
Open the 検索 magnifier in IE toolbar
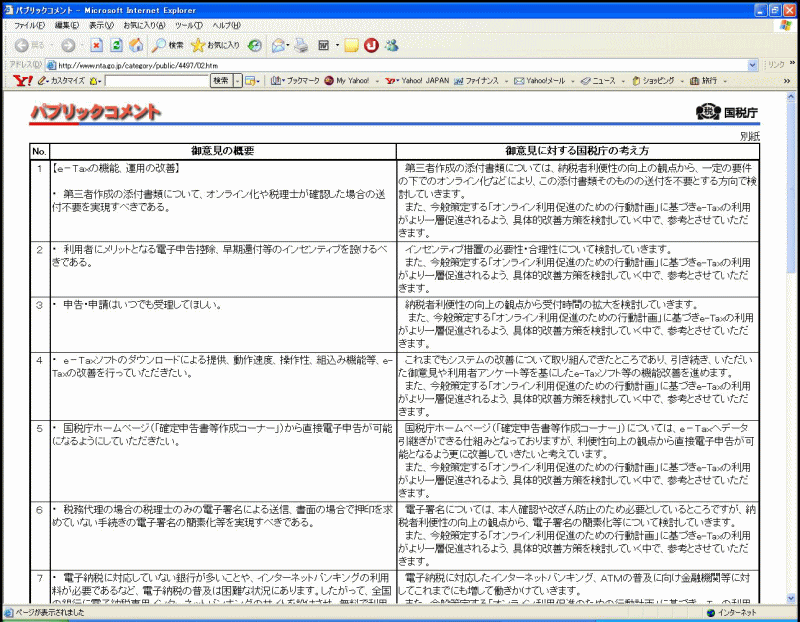click(168, 45)
